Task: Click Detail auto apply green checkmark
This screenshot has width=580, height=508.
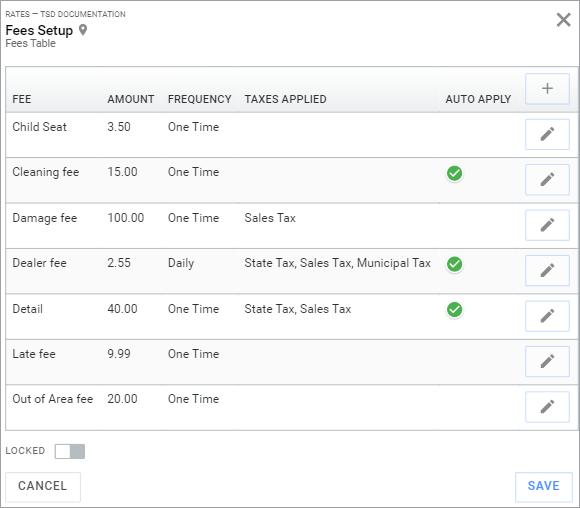Action: pos(454,310)
